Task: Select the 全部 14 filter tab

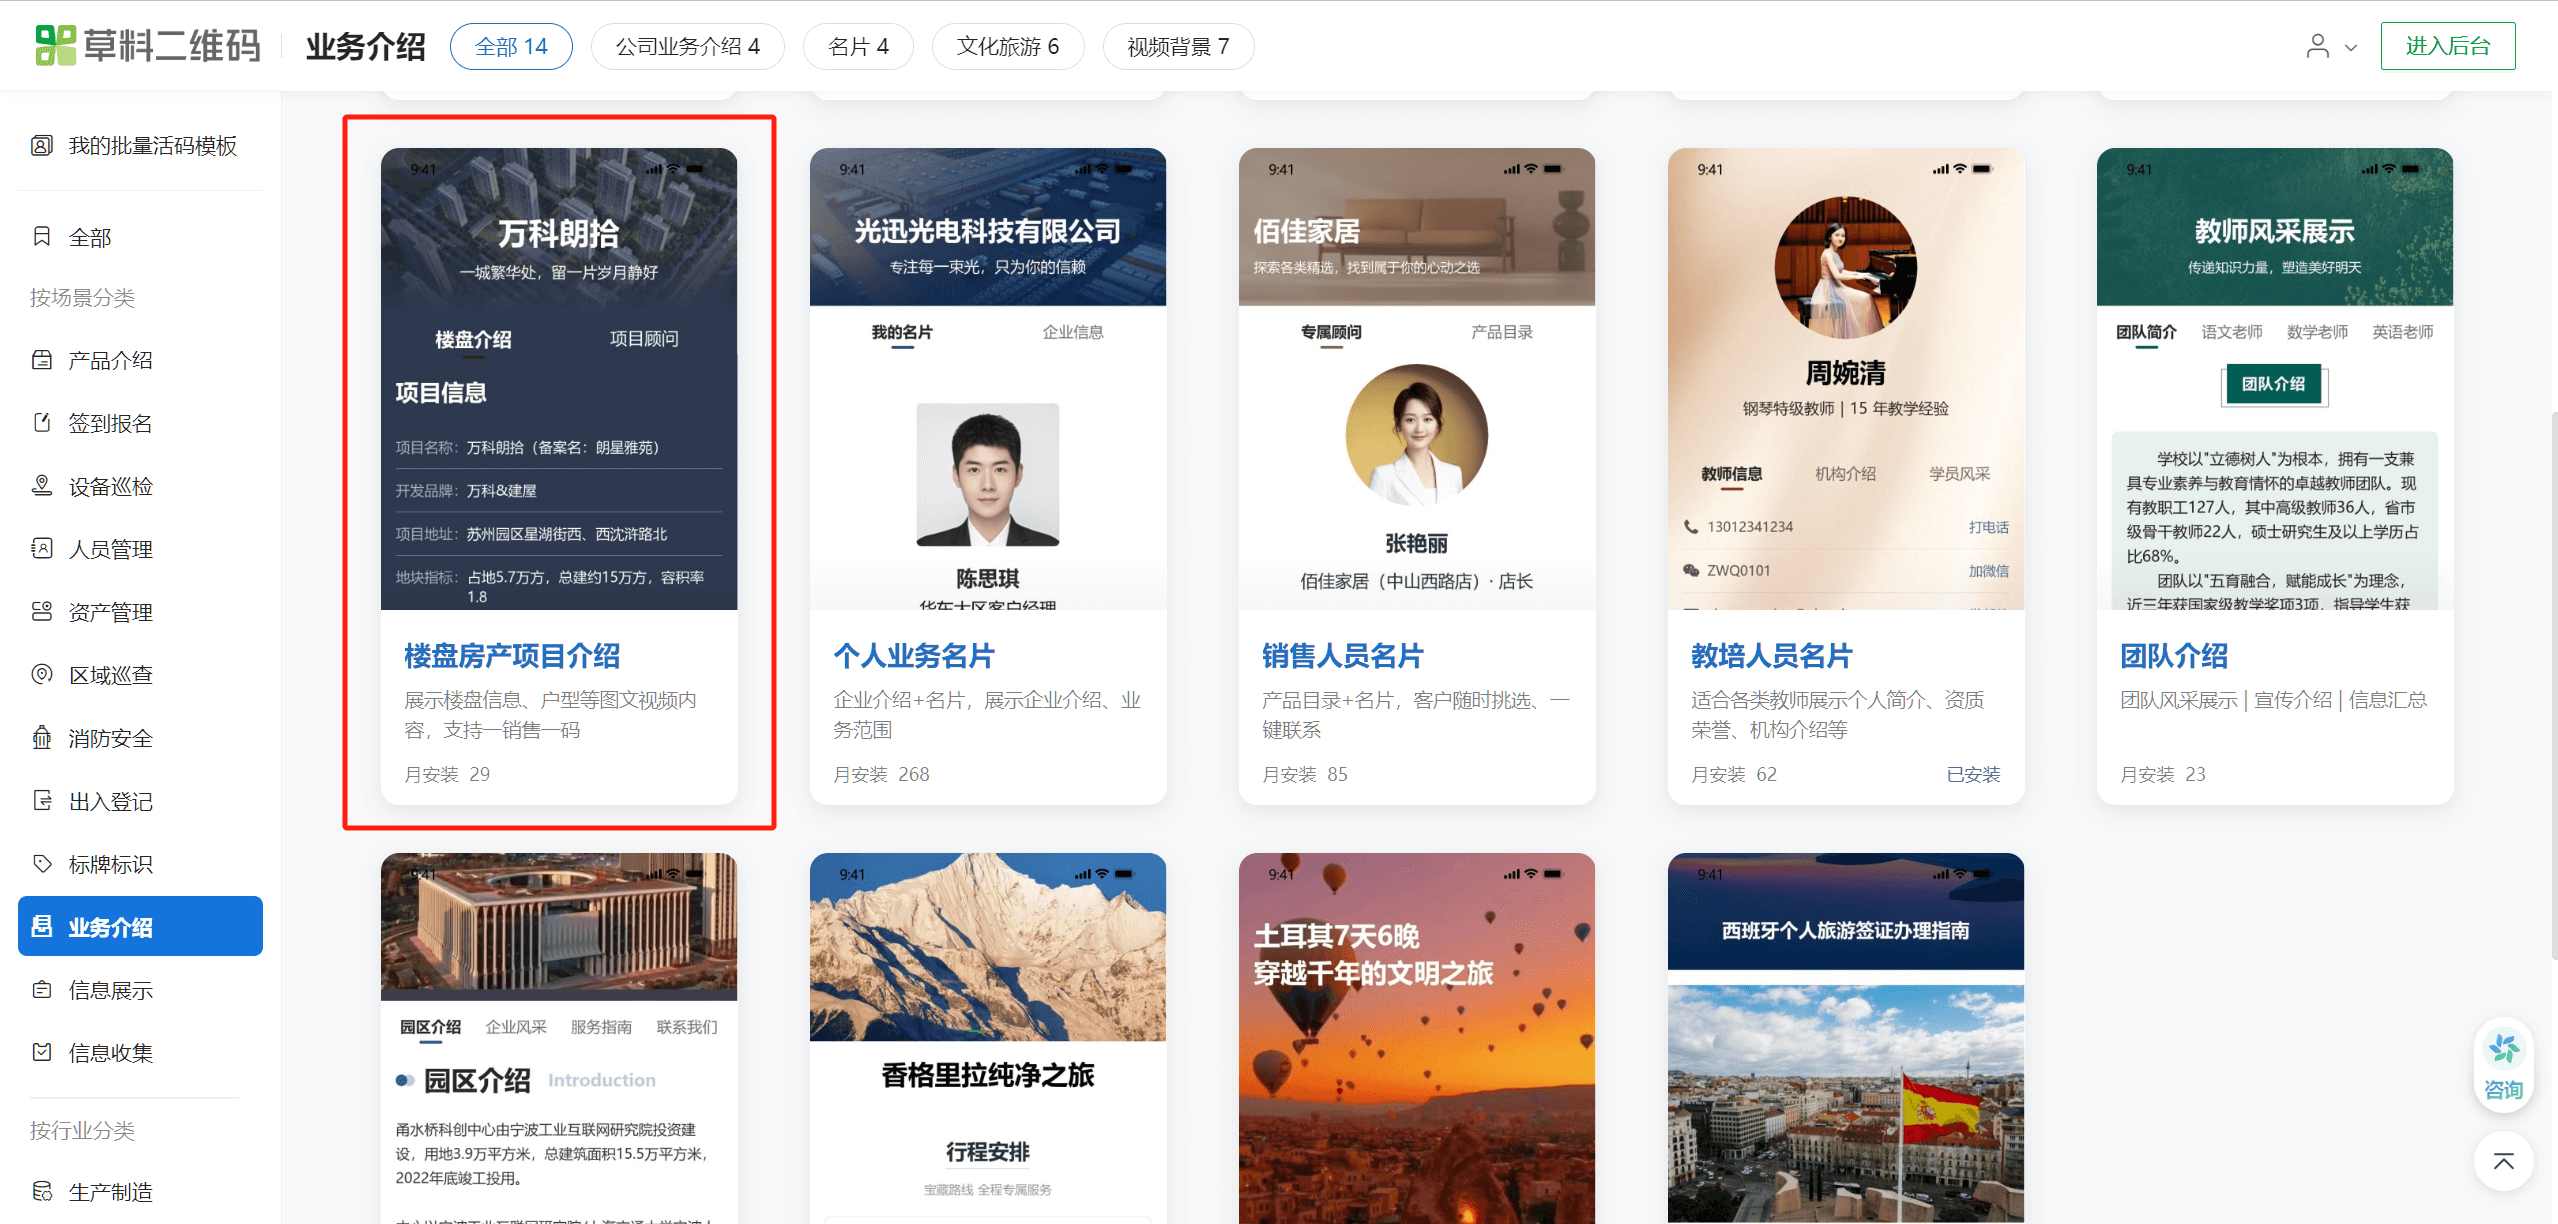Action: pos(510,47)
